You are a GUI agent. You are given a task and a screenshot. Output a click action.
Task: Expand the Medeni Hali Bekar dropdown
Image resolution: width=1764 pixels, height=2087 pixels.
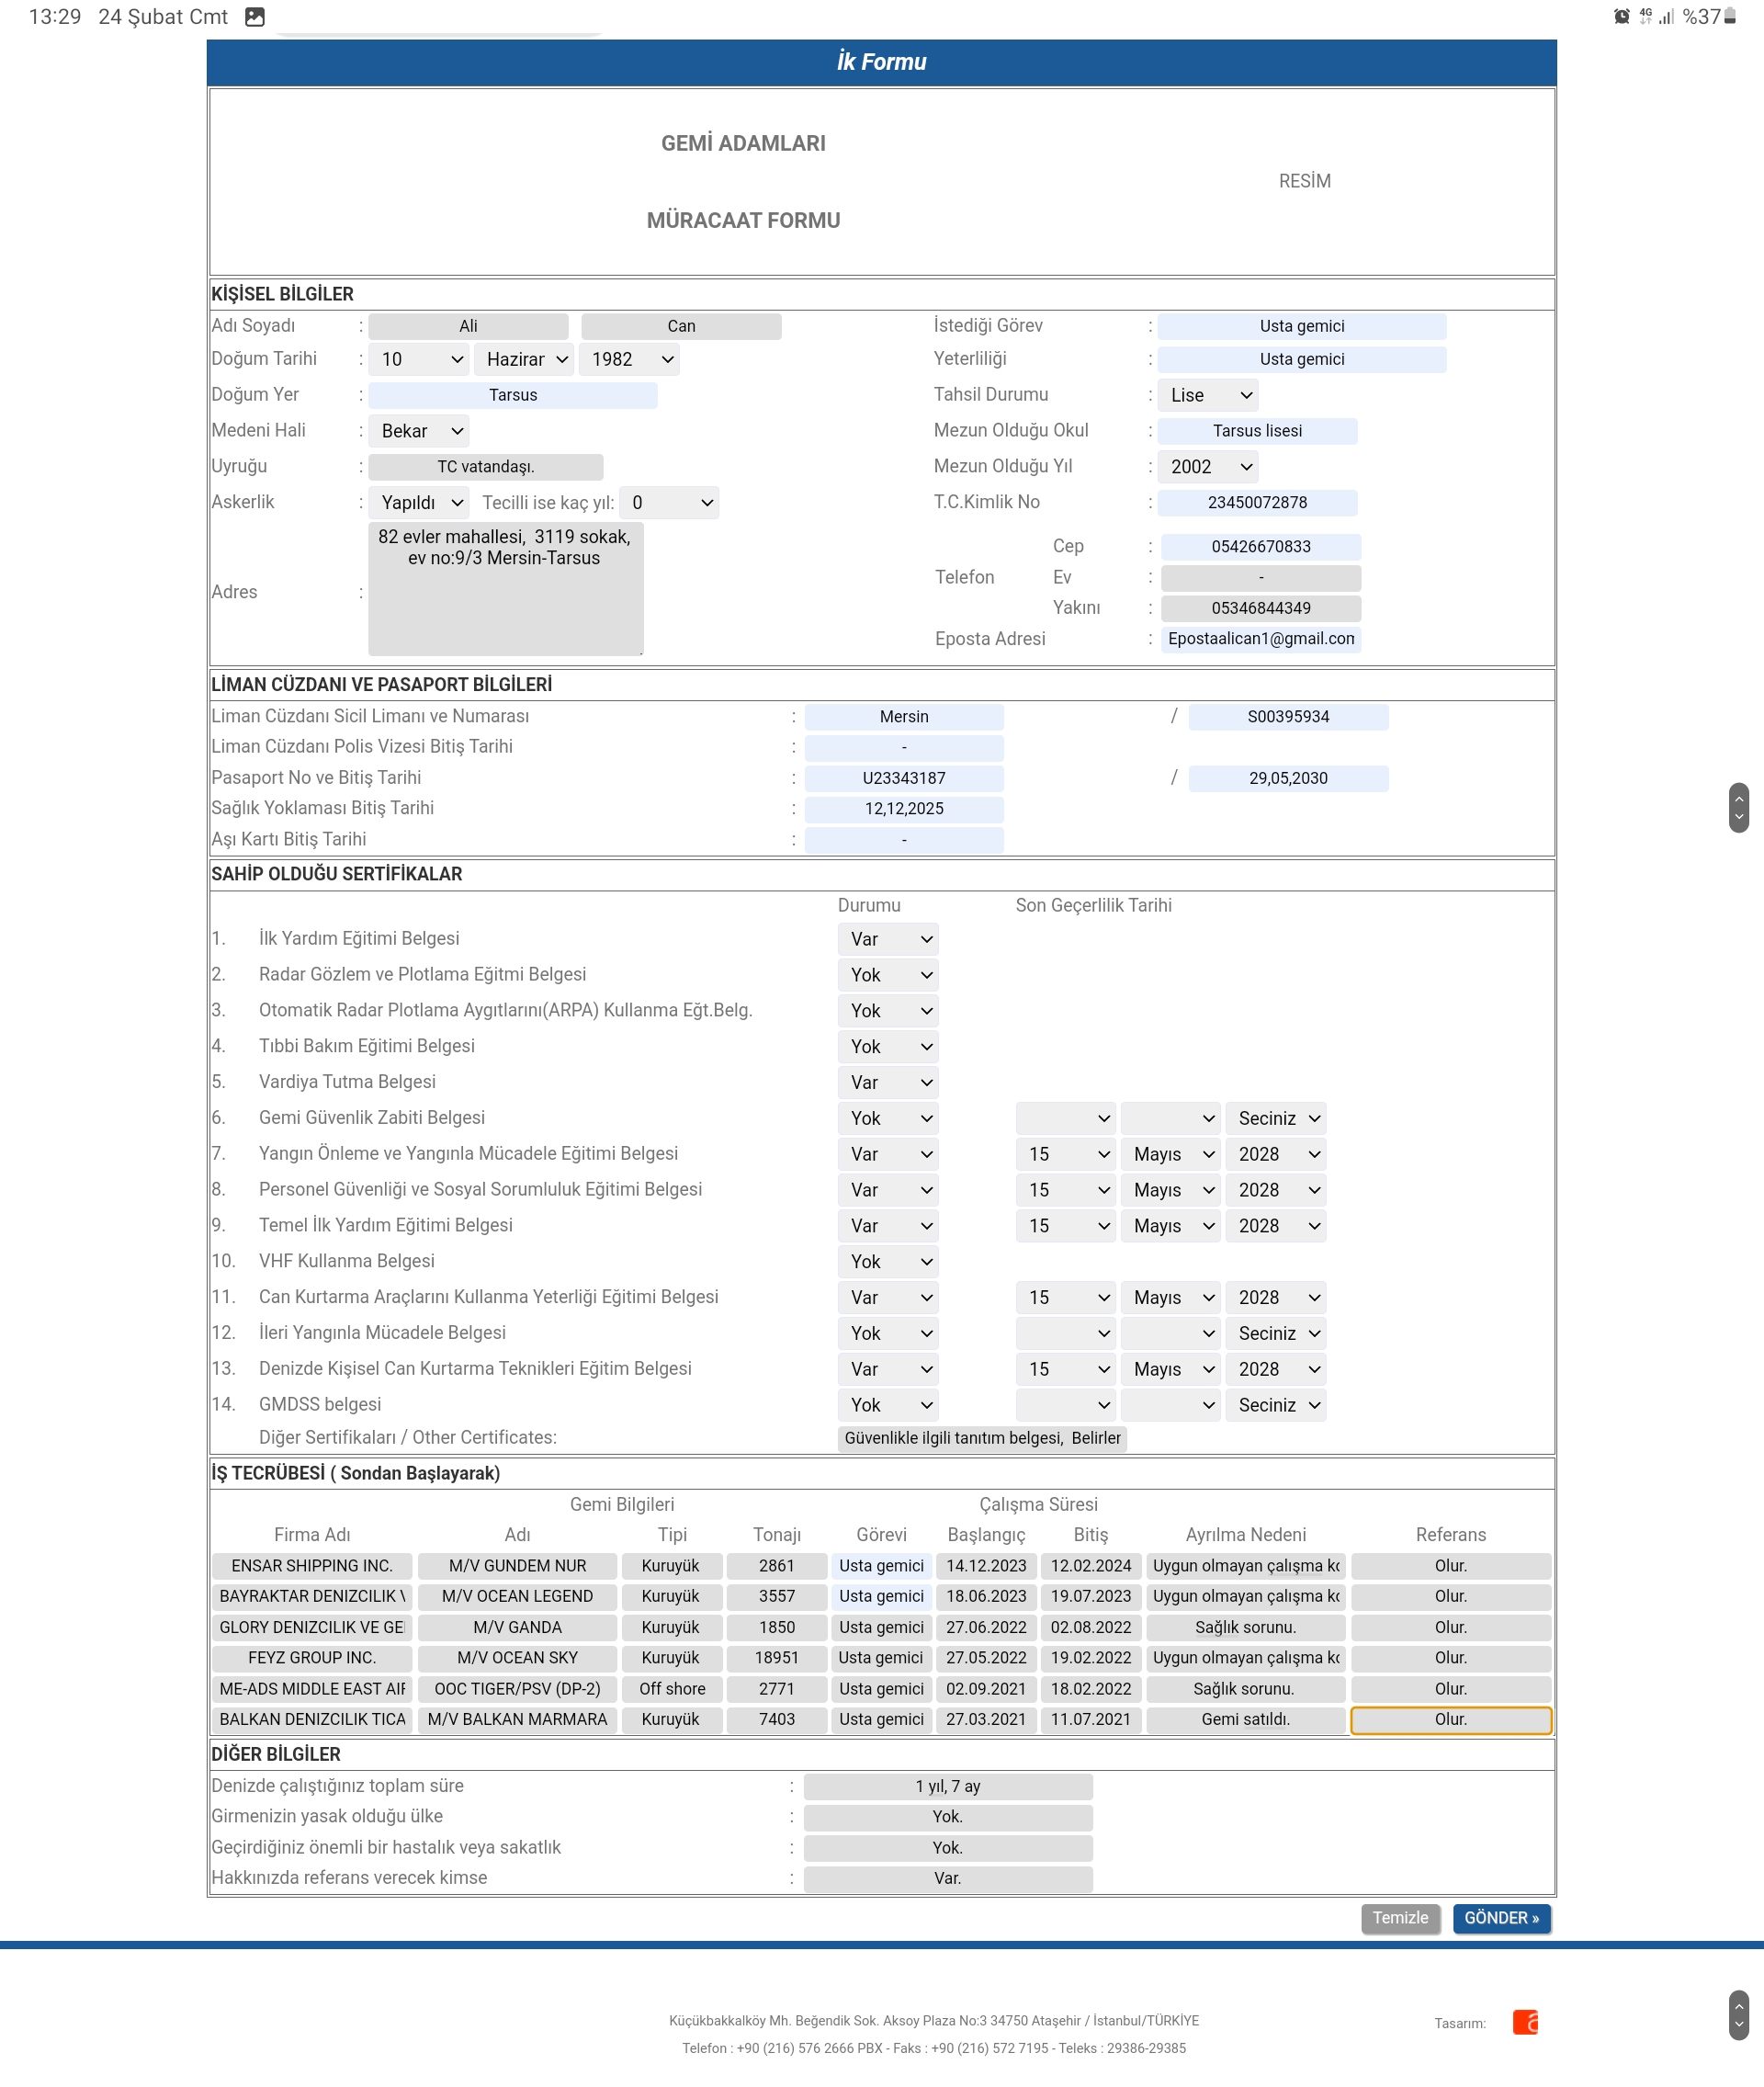[419, 431]
